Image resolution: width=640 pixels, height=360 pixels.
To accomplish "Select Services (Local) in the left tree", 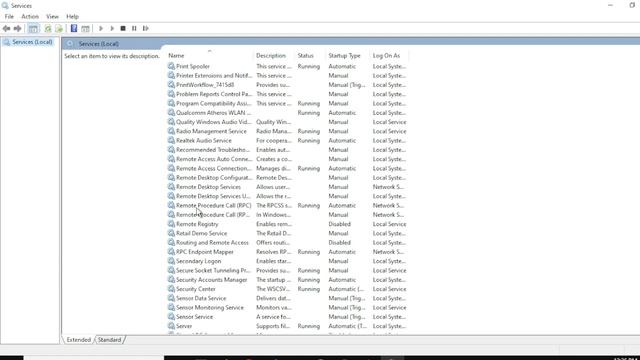I will click(x=32, y=42).
